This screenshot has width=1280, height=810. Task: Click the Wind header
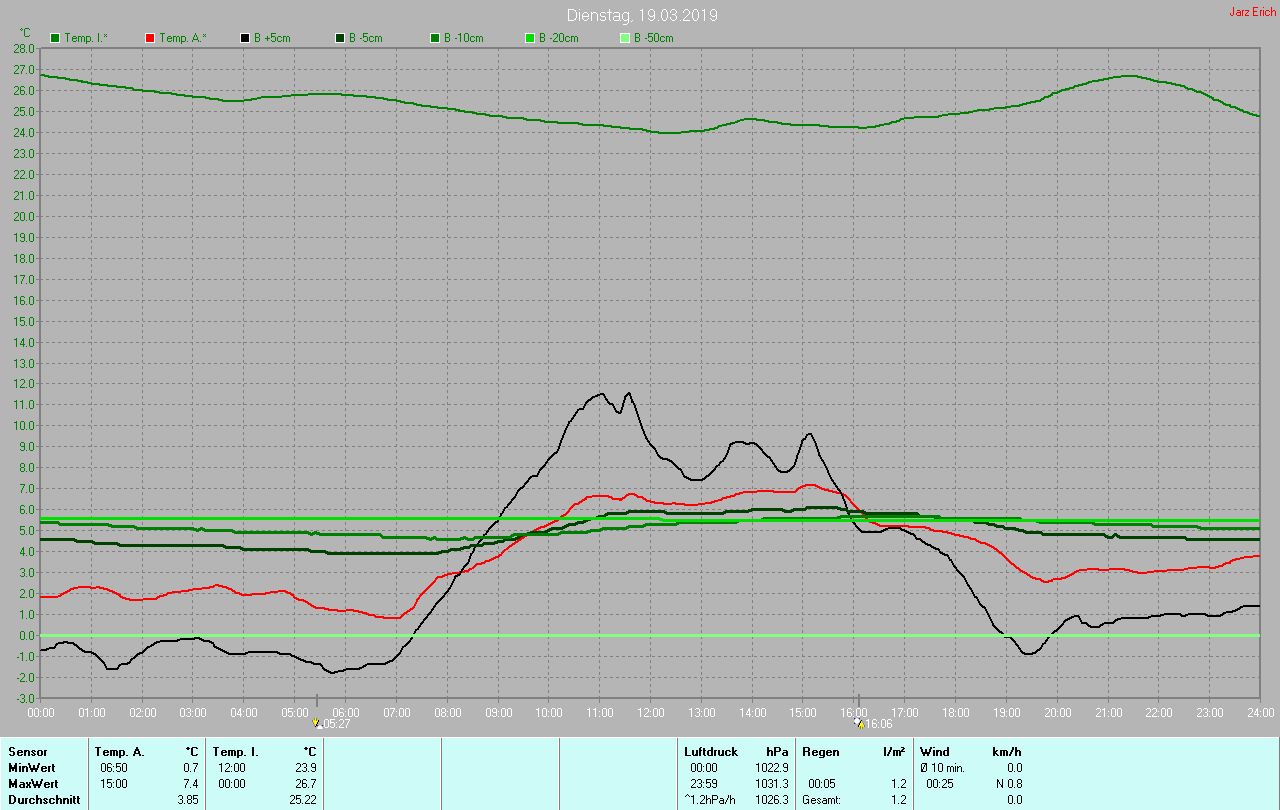935,751
